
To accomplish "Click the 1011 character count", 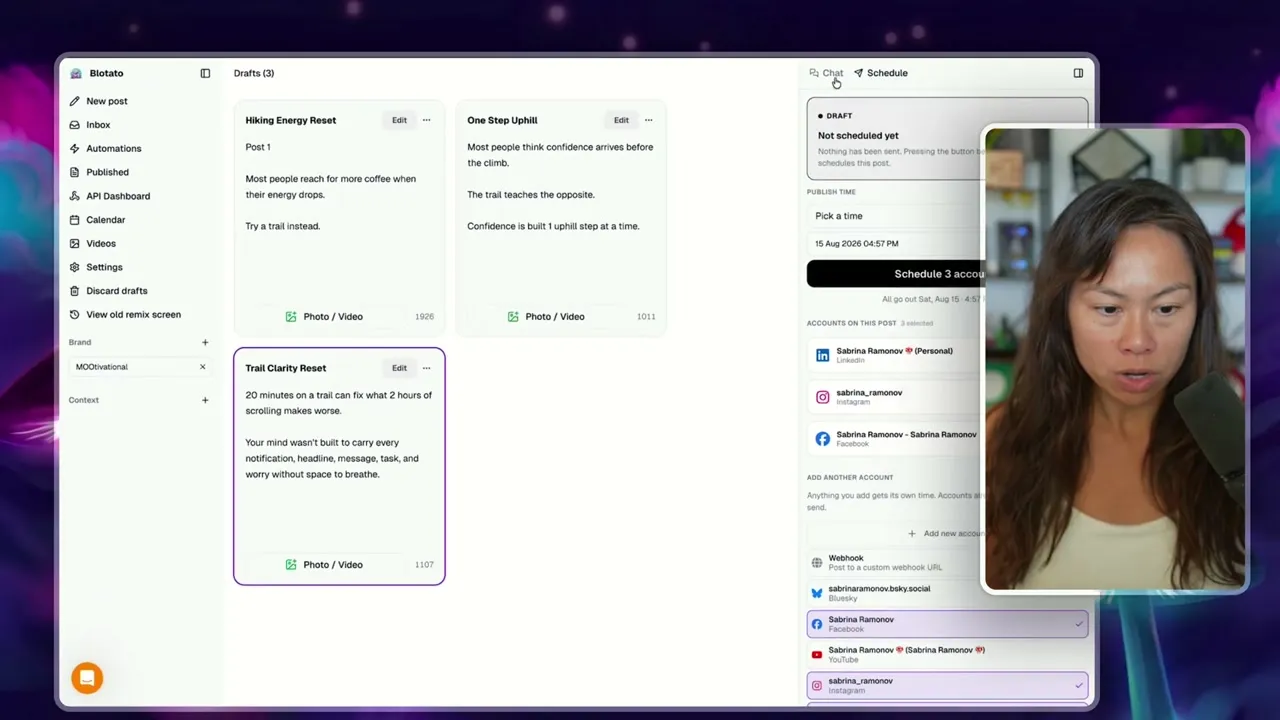I will point(646,316).
